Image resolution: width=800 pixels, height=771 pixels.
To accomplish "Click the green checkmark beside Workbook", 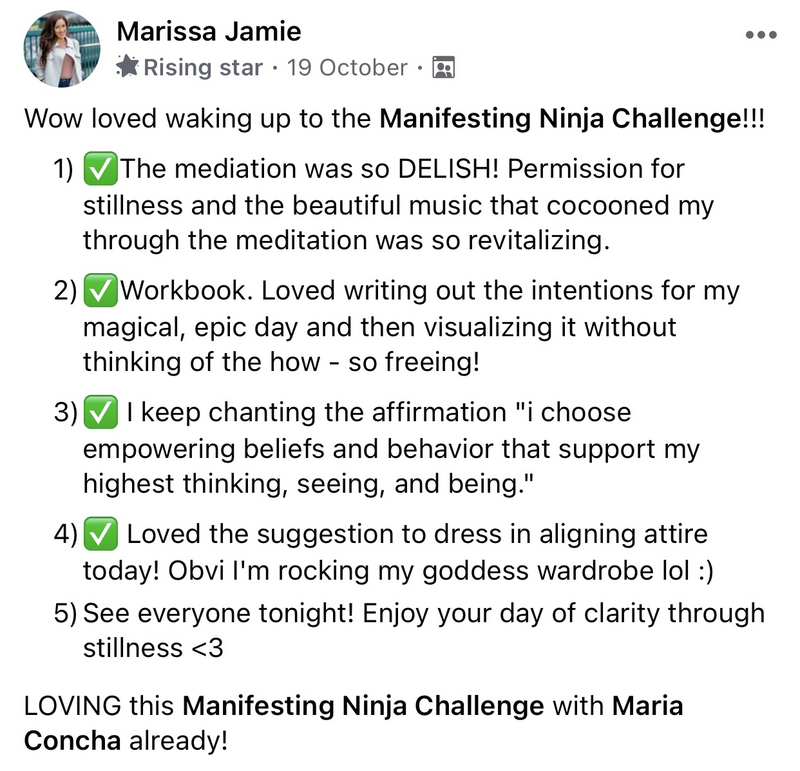I will click(101, 290).
